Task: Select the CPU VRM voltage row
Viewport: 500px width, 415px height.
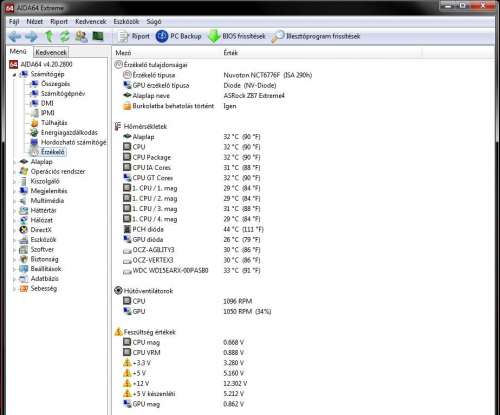Action: (x=183, y=353)
